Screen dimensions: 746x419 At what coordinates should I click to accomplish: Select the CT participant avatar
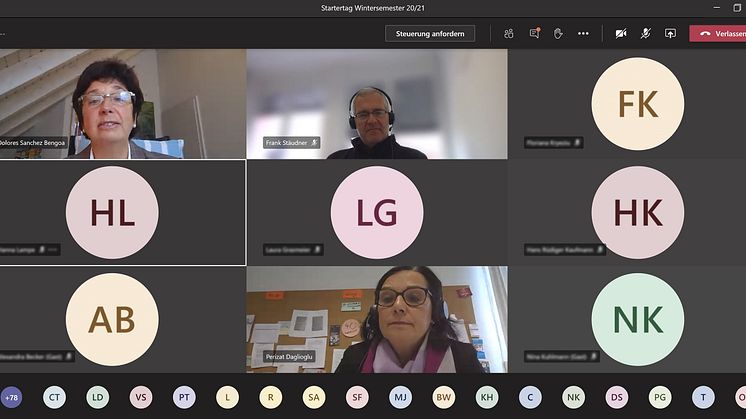click(x=54, y=397)
